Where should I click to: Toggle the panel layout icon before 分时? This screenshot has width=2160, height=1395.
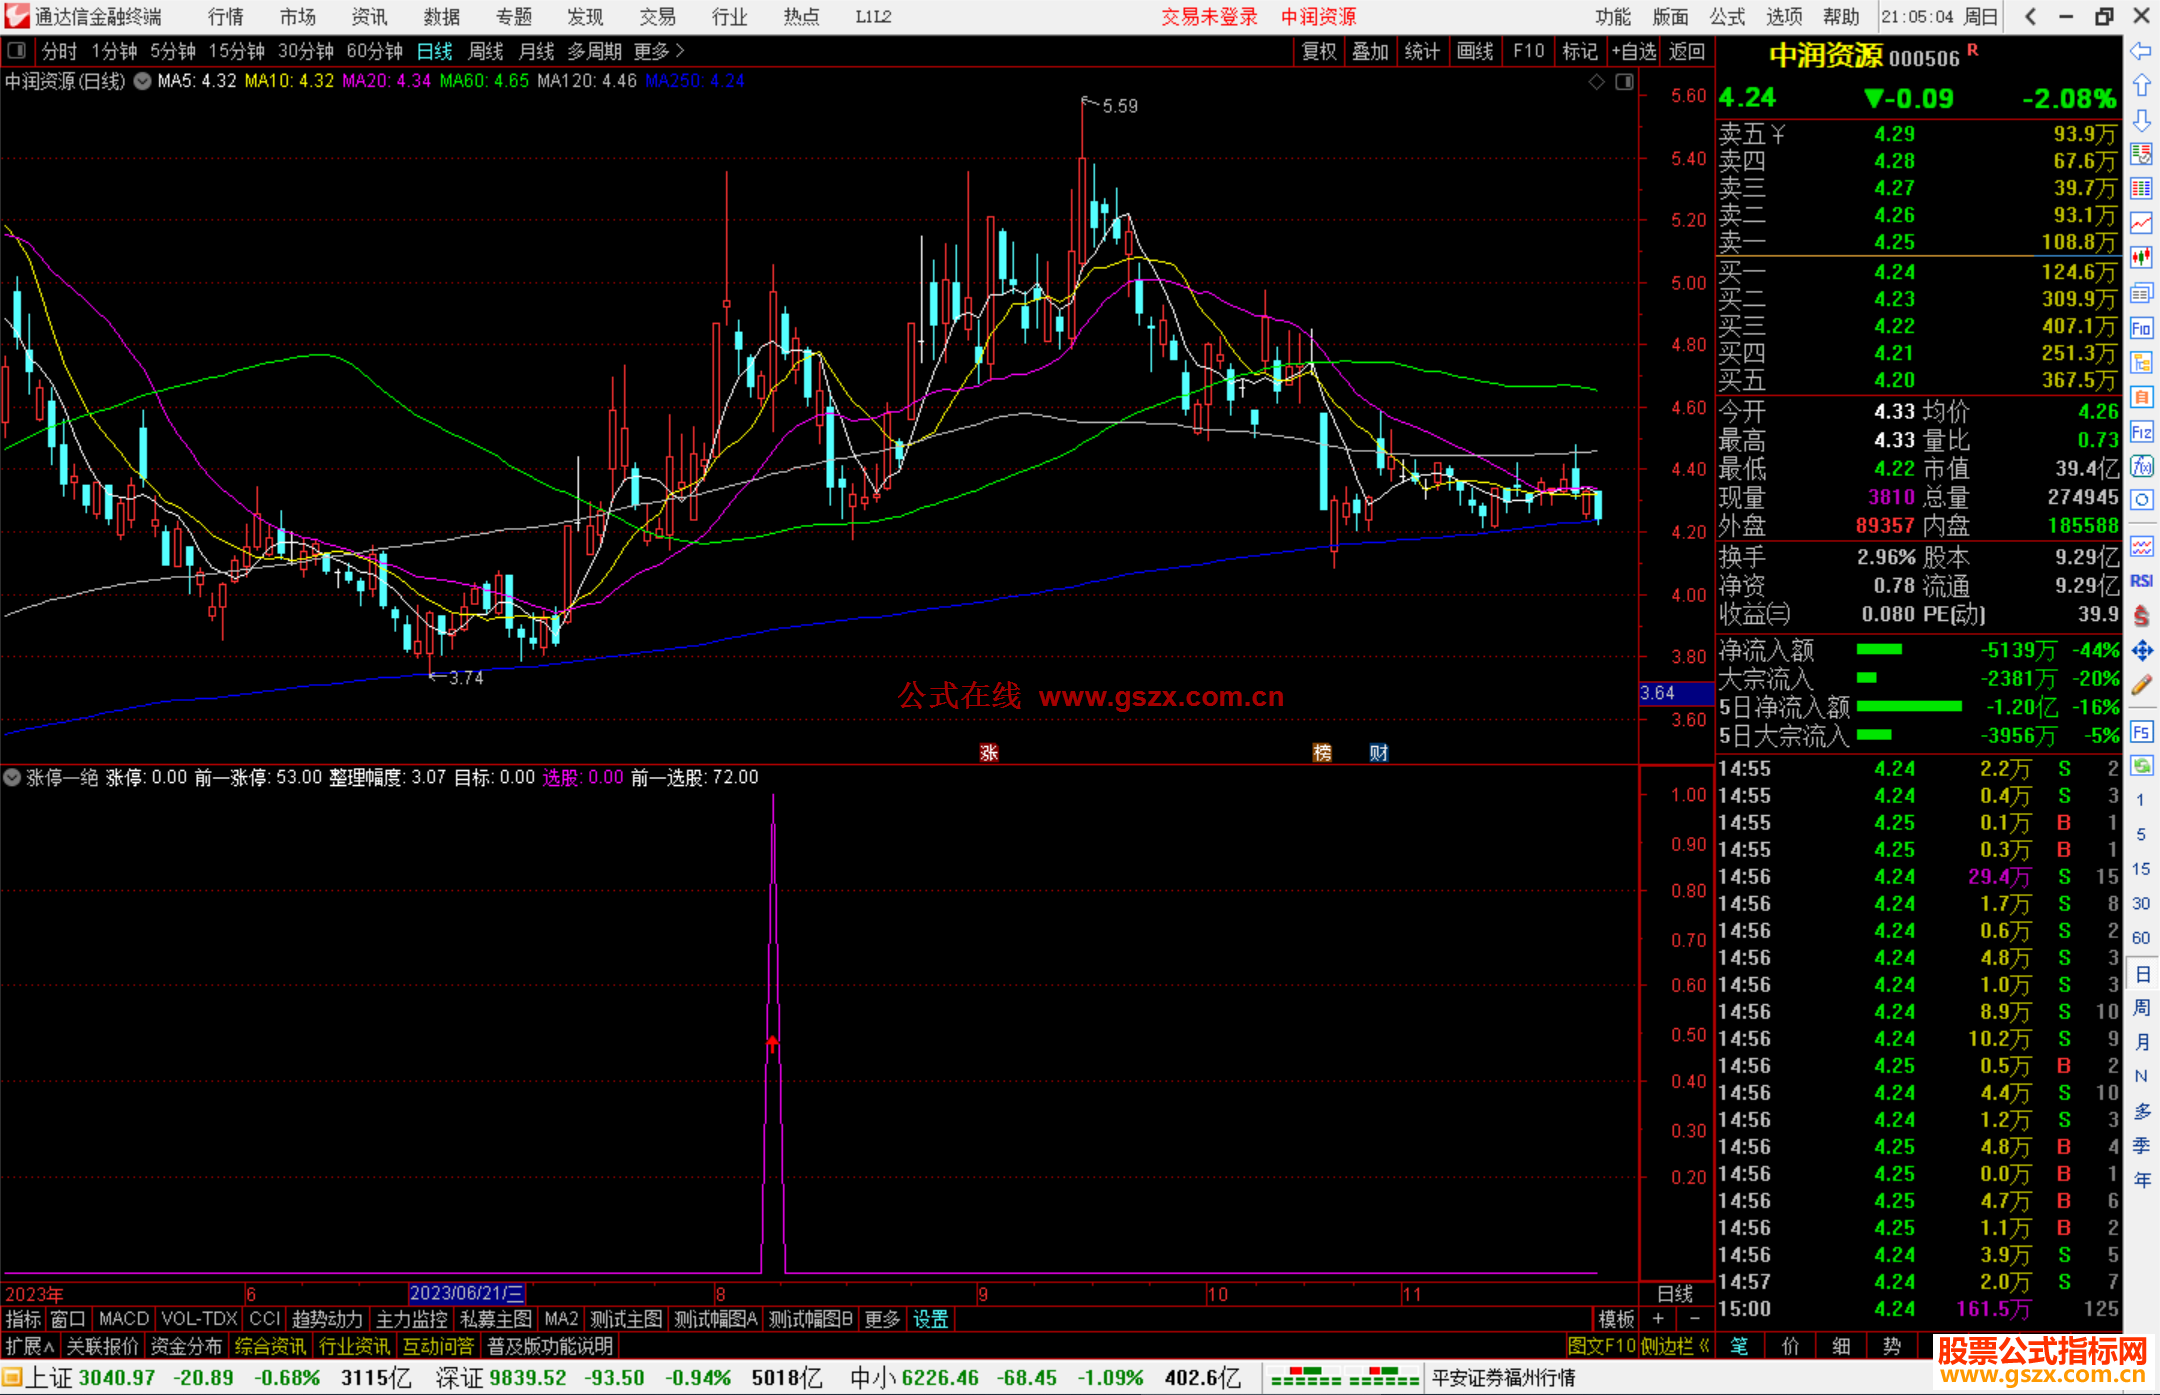[x=16, y=51]
